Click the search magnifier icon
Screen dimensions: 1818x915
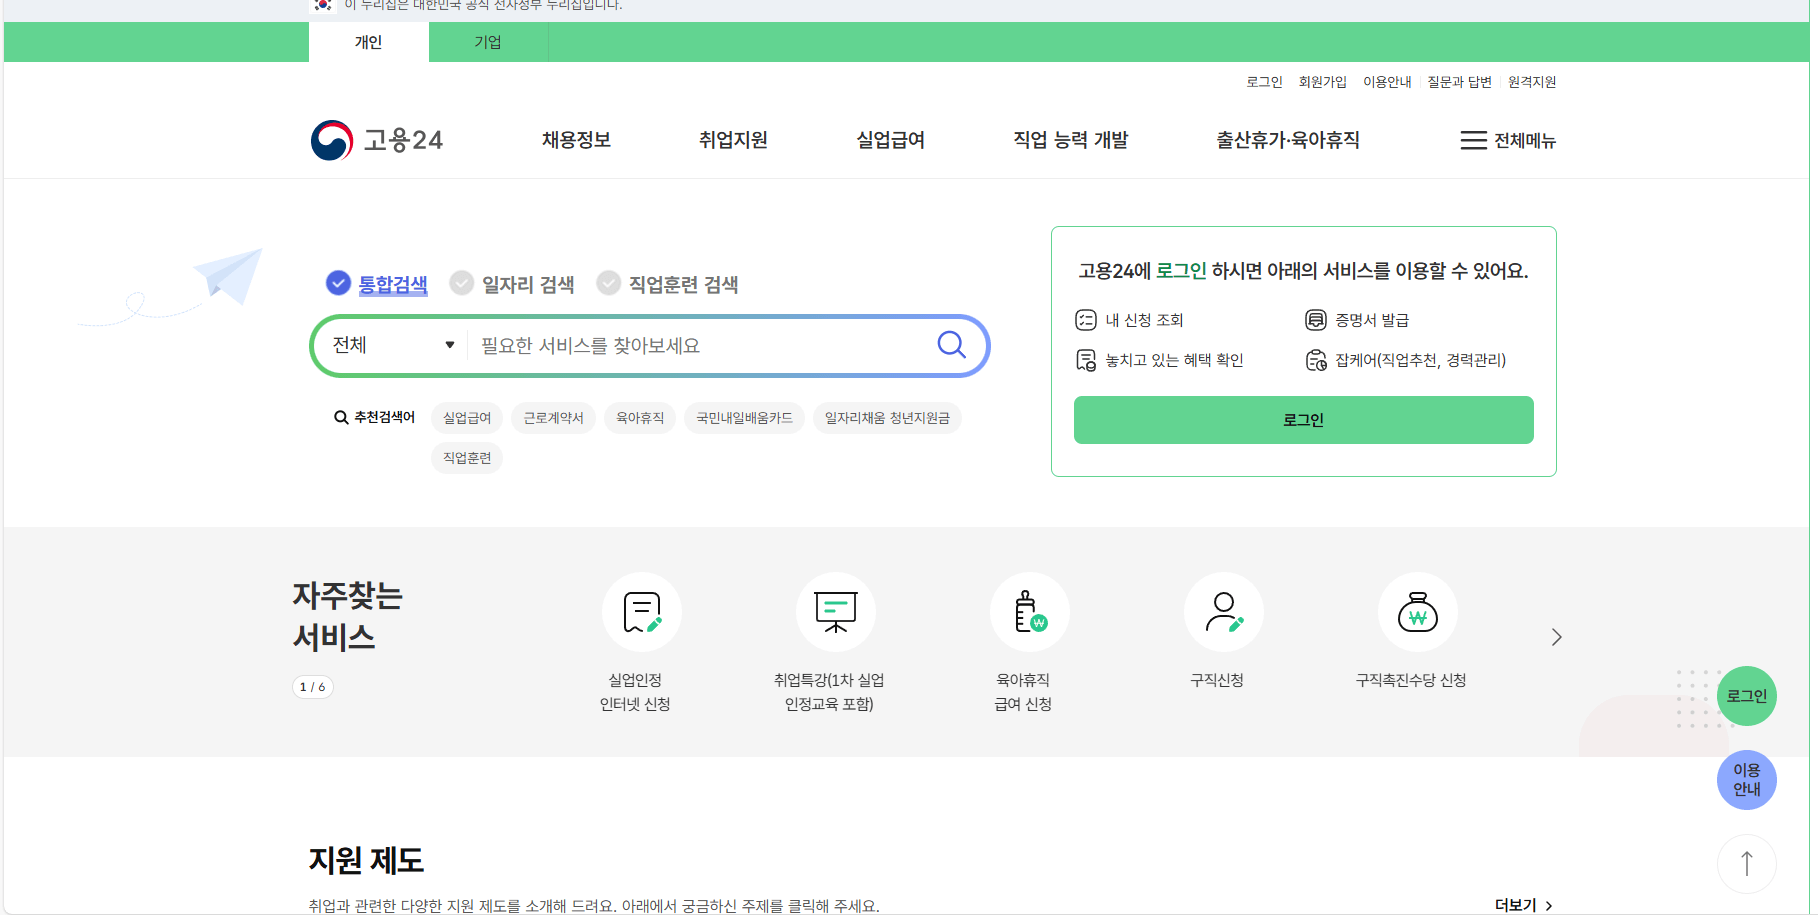(950, 345)
